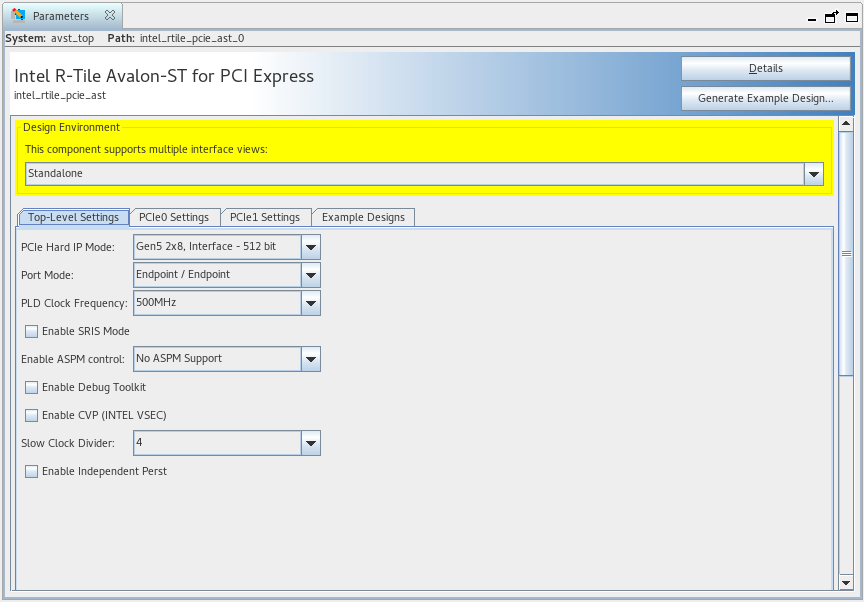Open the Details button
The width and height of the screenshot is (864, 602).
pyautogui.click(x=765, y=68)
